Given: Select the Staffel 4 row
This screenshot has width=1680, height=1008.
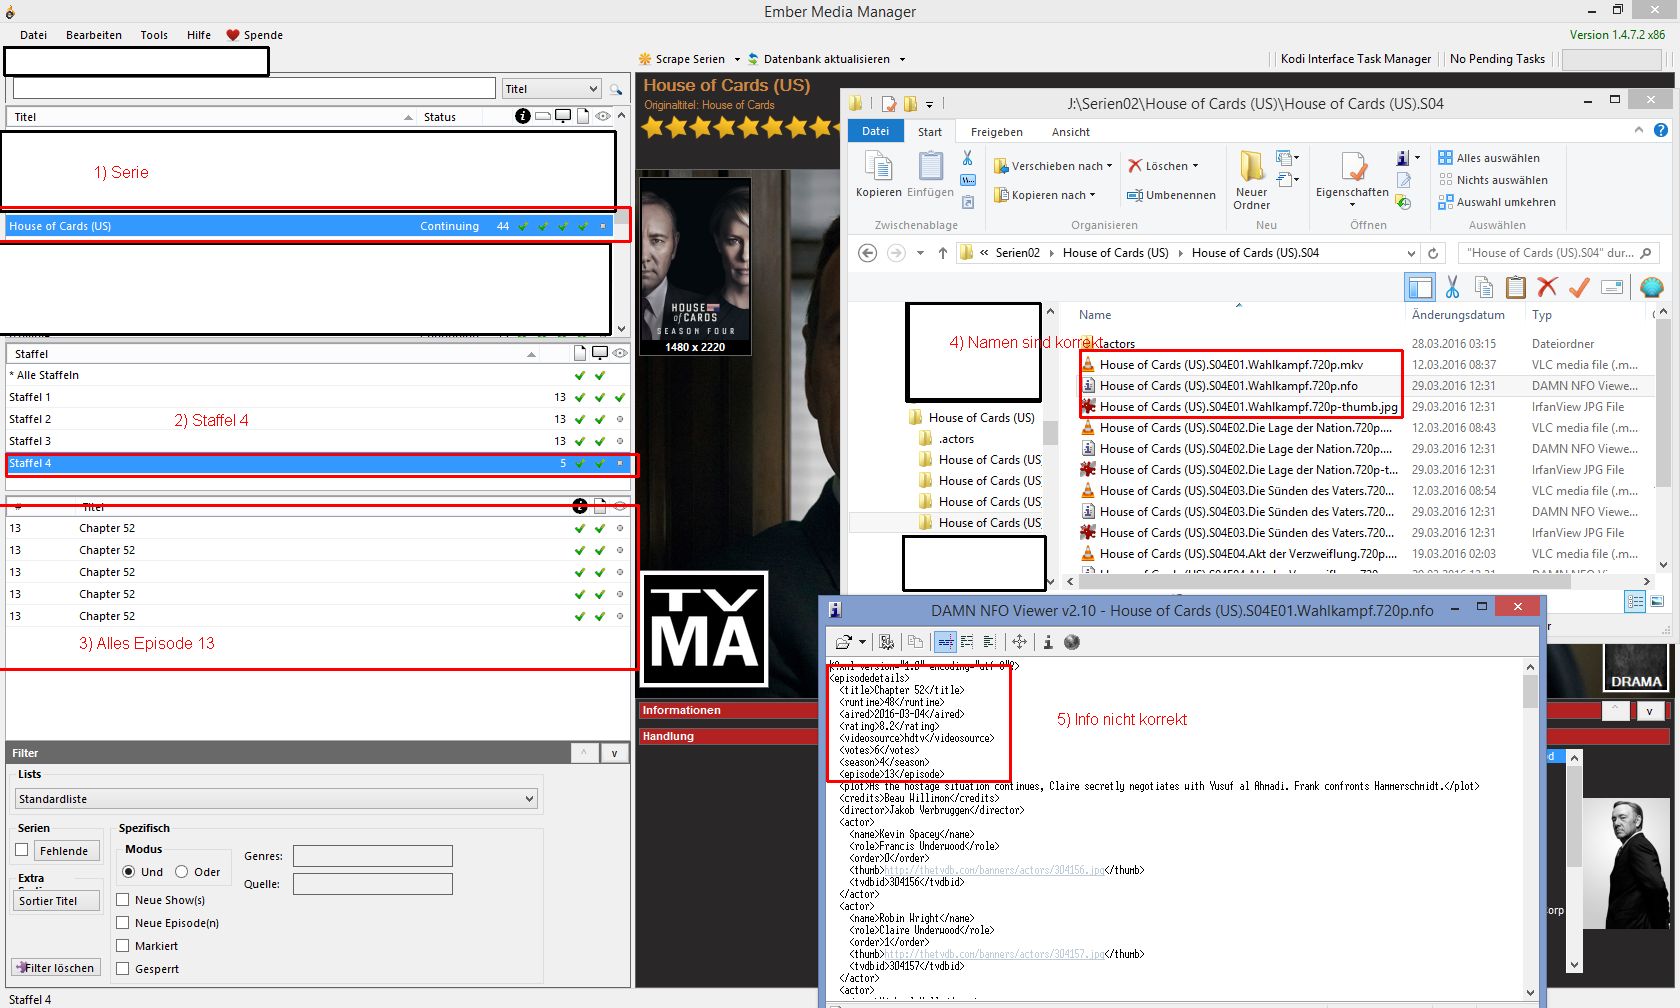Looking at the screenshot, I should 318,463.
